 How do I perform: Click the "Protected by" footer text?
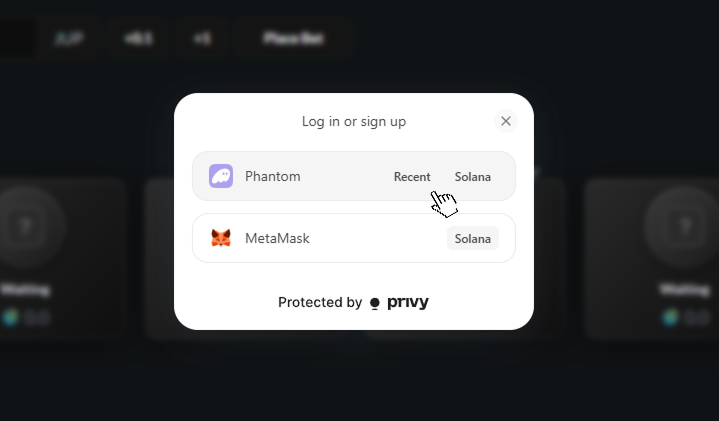point(320,302)
